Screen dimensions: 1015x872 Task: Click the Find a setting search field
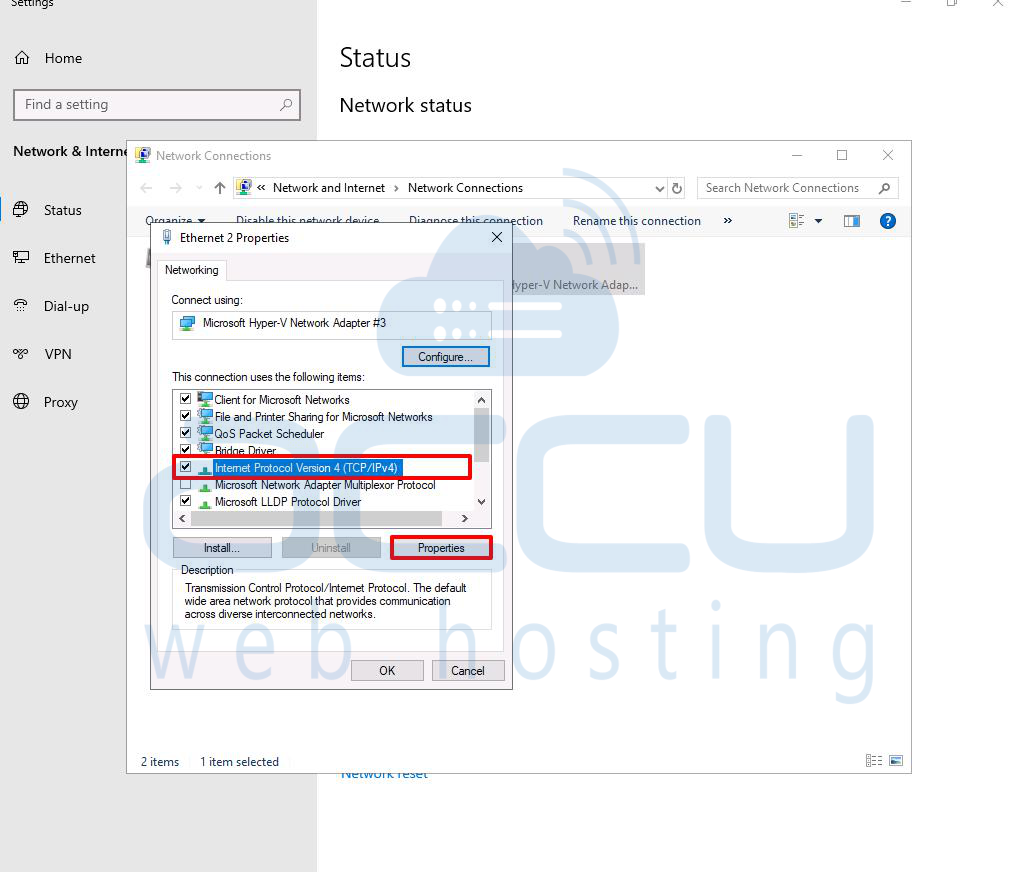coord(157,105)
